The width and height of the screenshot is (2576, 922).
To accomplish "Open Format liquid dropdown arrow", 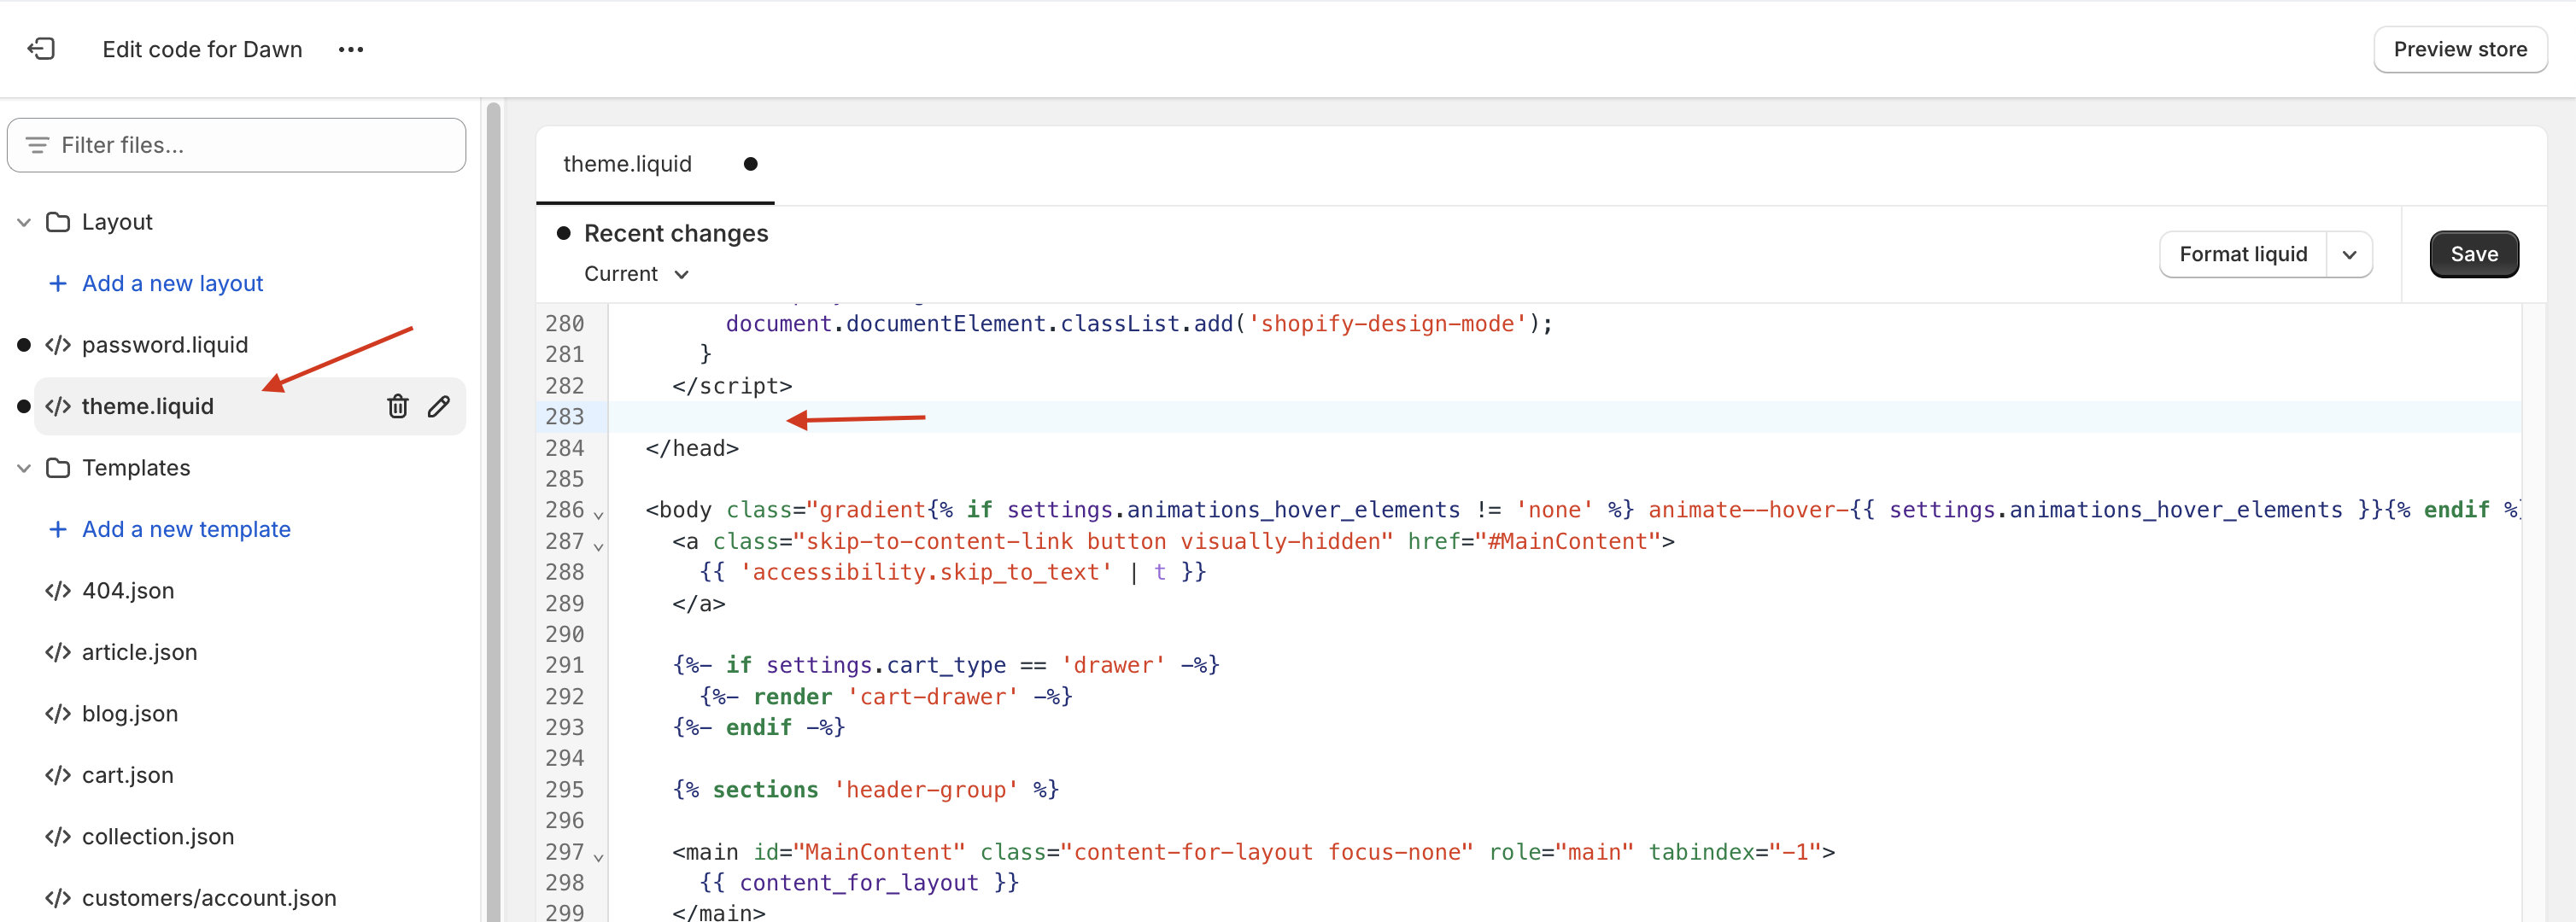I will click(2349, 255).
